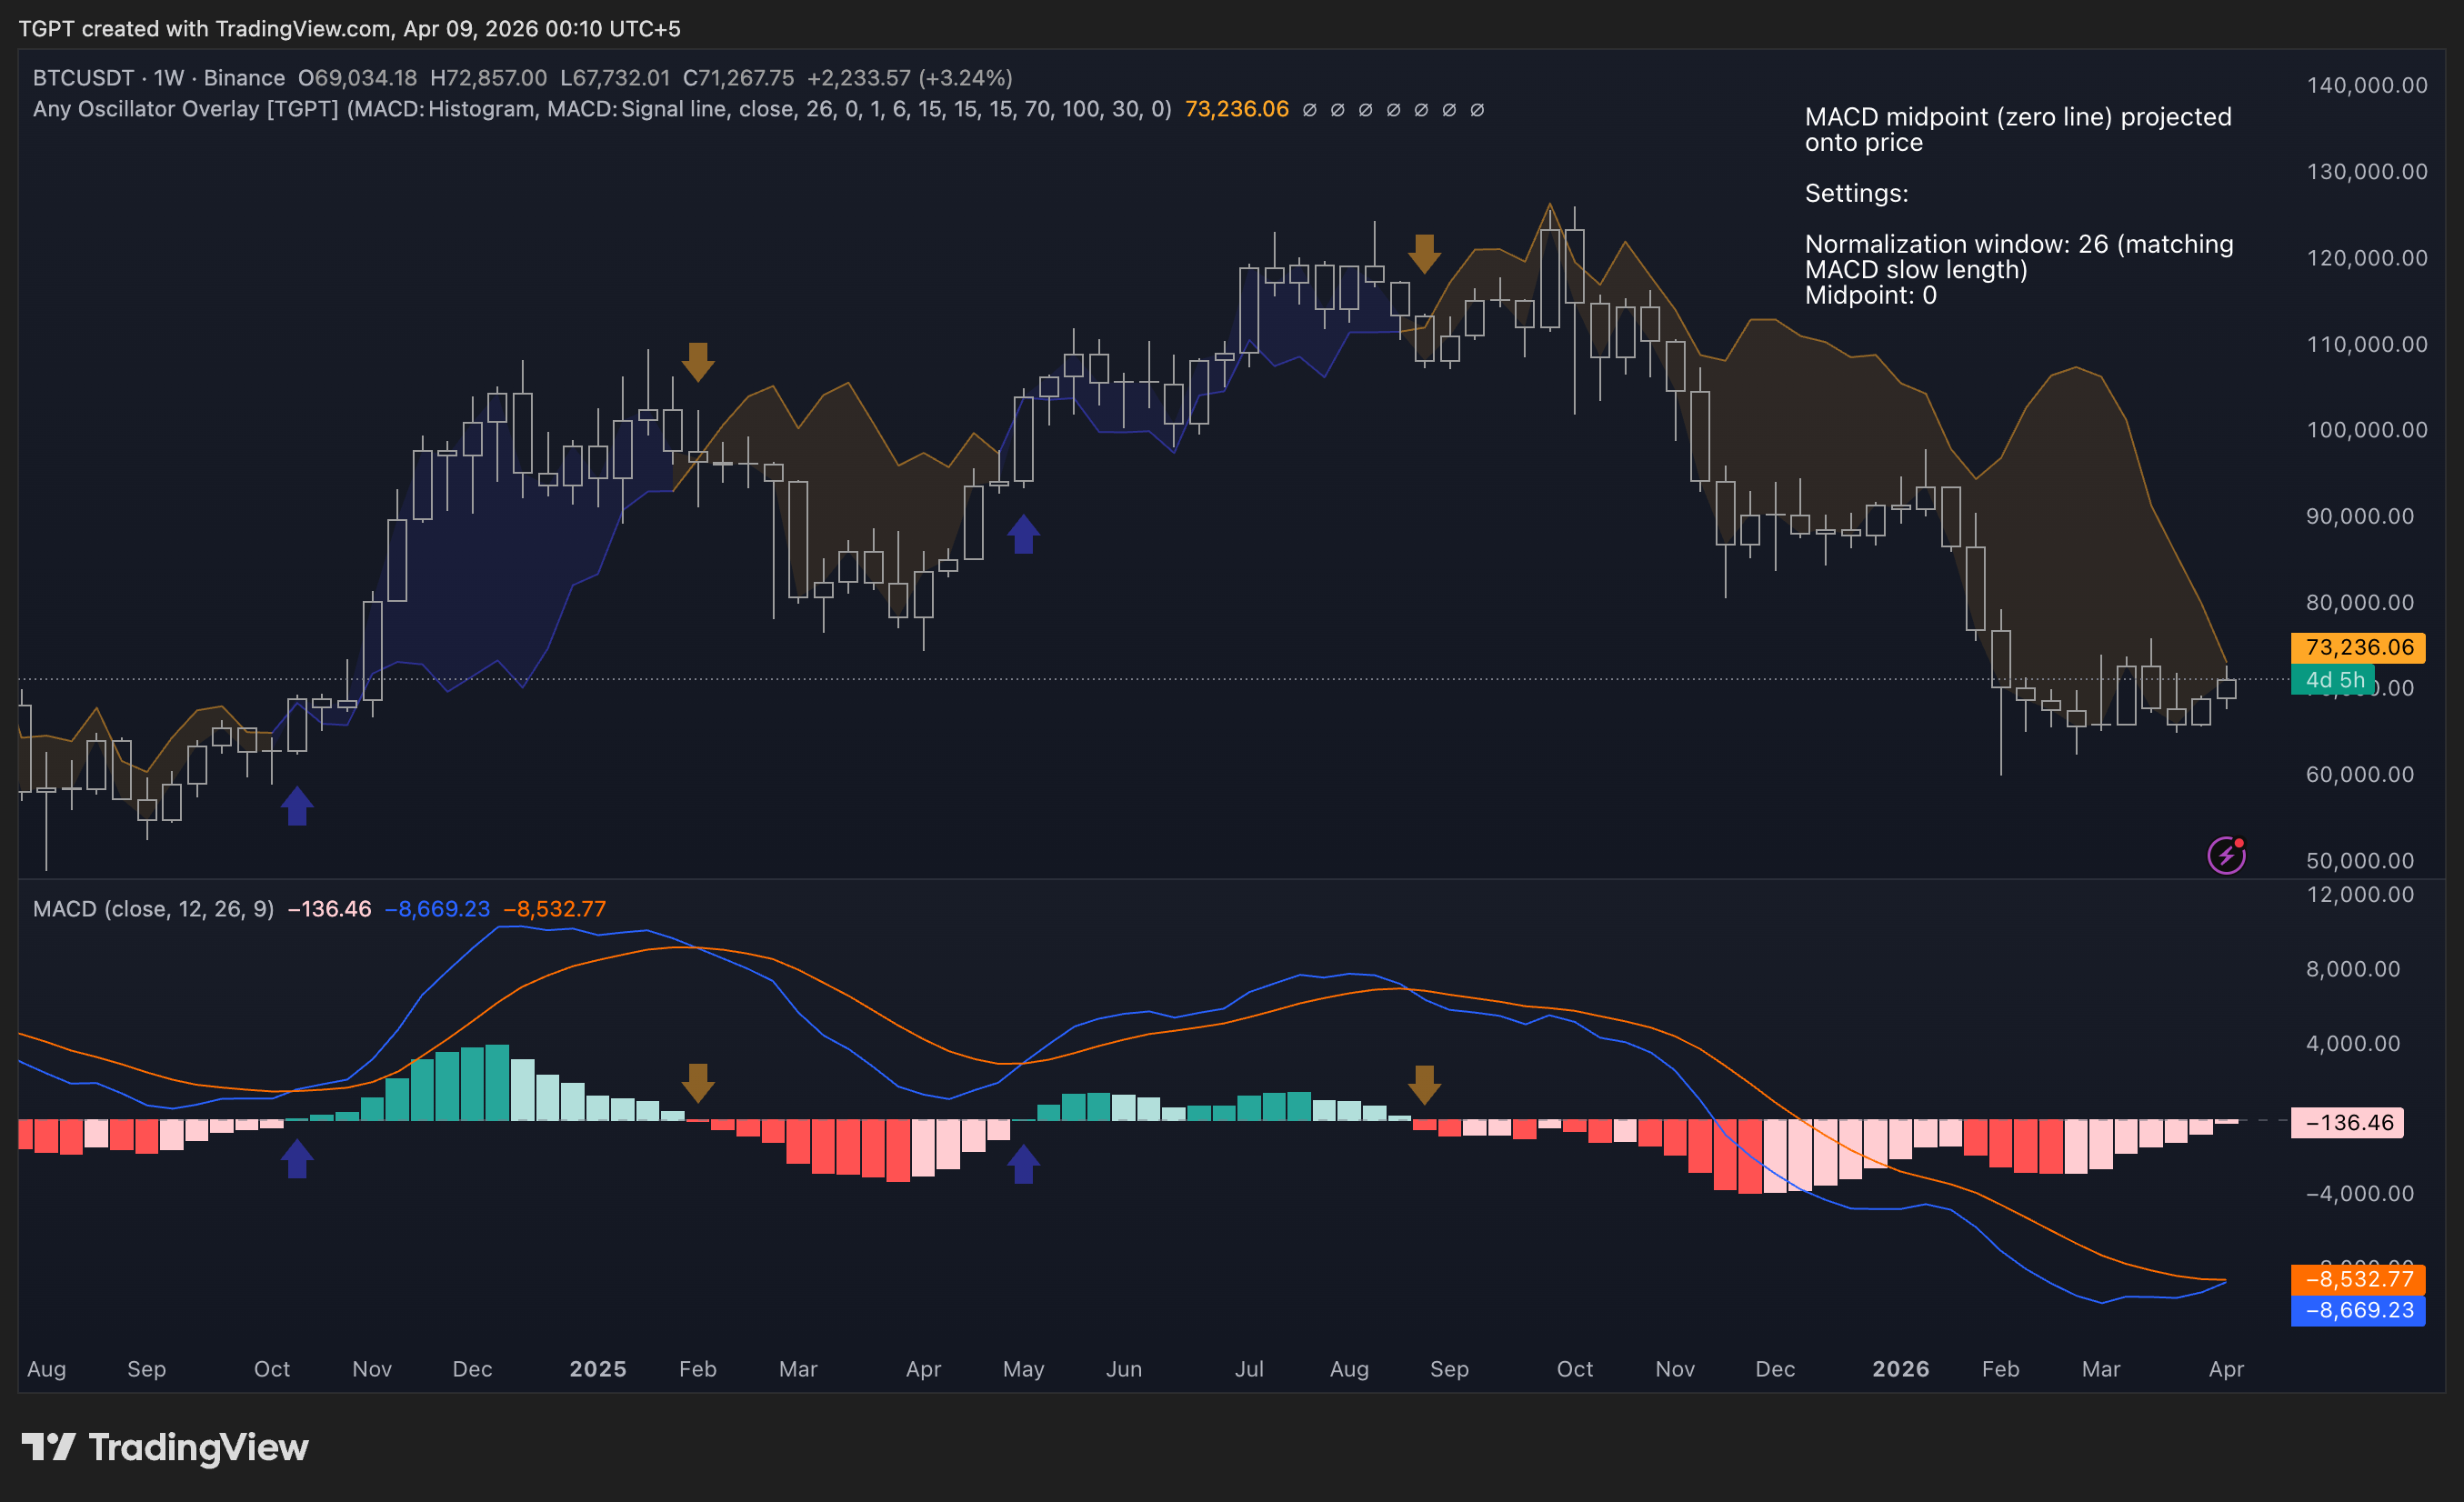Select the orange 73,236.06 price axis label
This screenshot has height=1502, width=2464.
coord(2358,647)
